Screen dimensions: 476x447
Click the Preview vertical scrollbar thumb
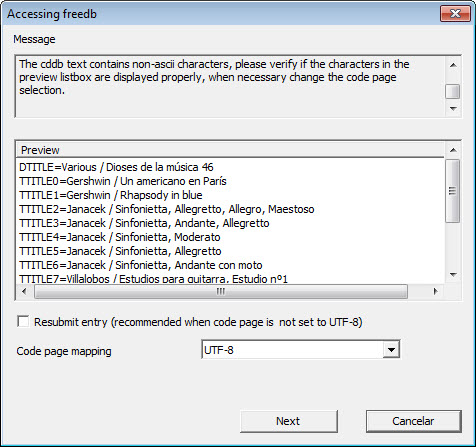point(452,191)
